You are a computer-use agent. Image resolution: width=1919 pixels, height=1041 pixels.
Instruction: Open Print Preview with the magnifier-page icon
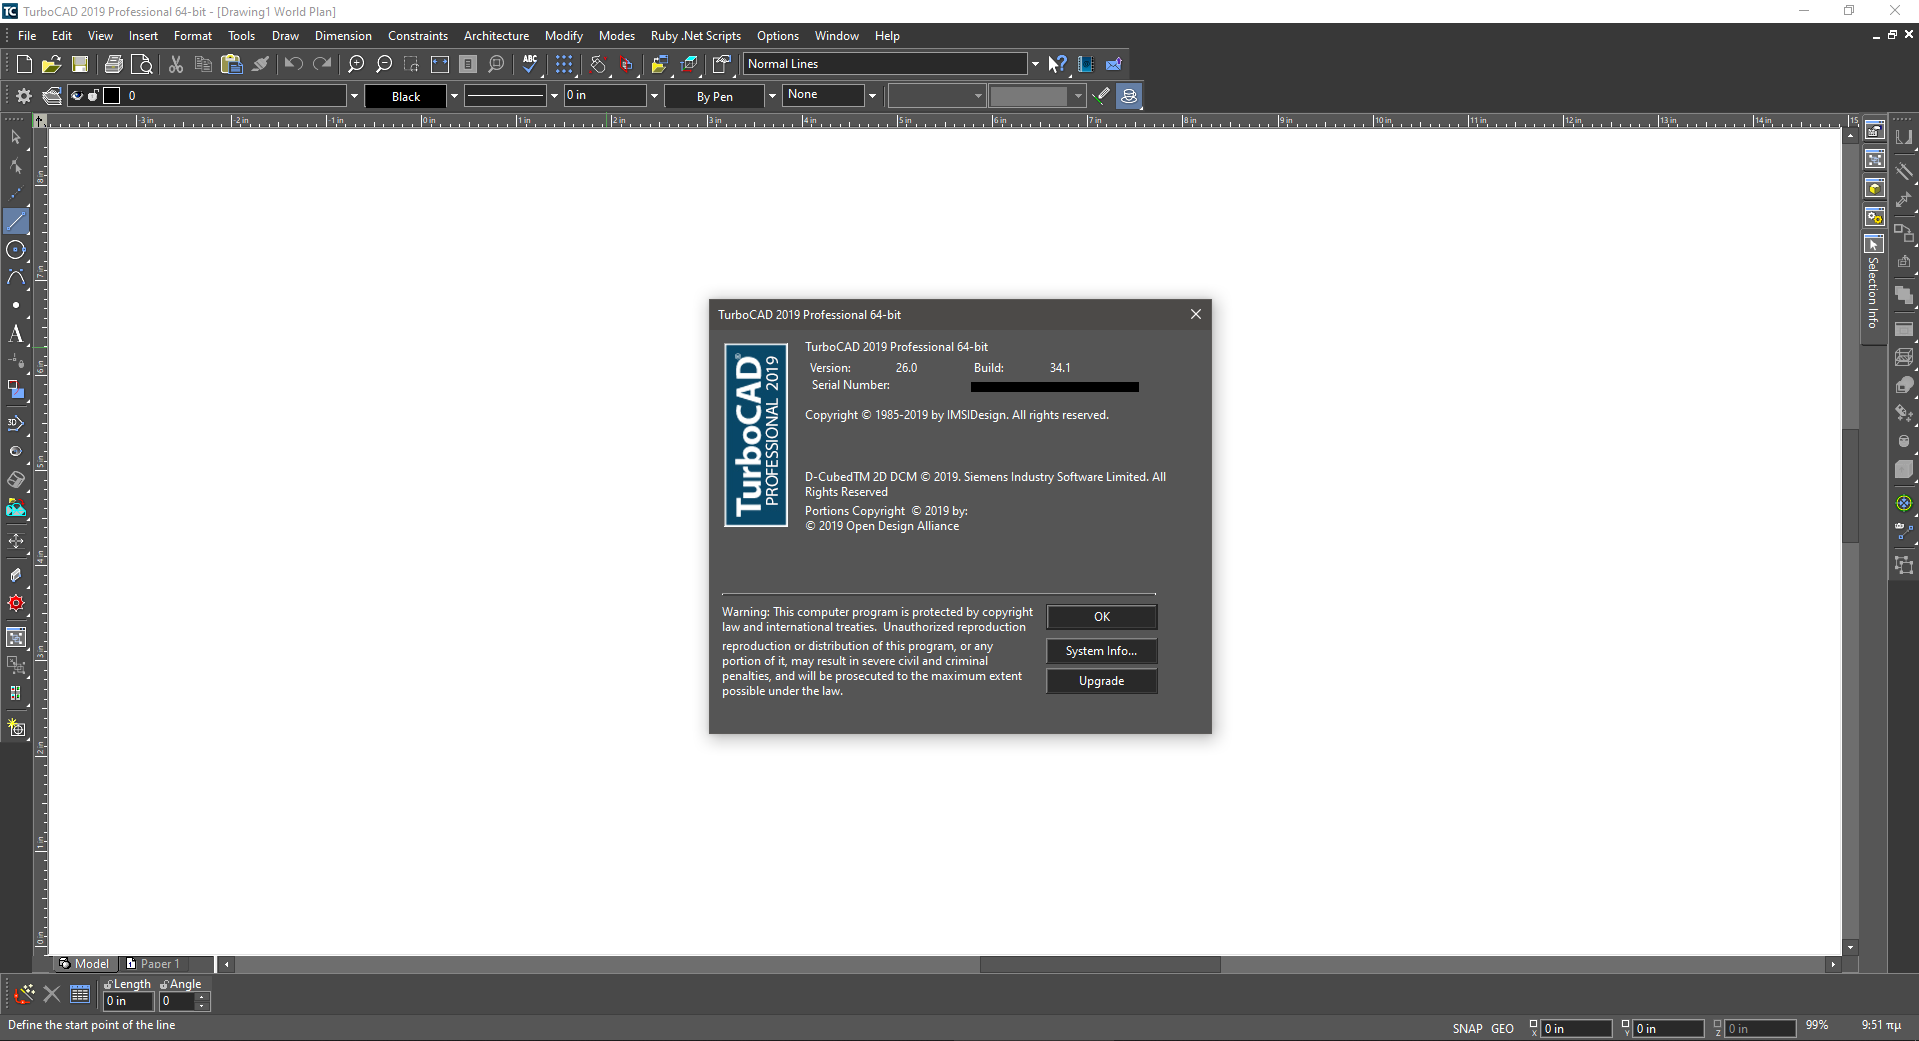click(x=142, y=64)
